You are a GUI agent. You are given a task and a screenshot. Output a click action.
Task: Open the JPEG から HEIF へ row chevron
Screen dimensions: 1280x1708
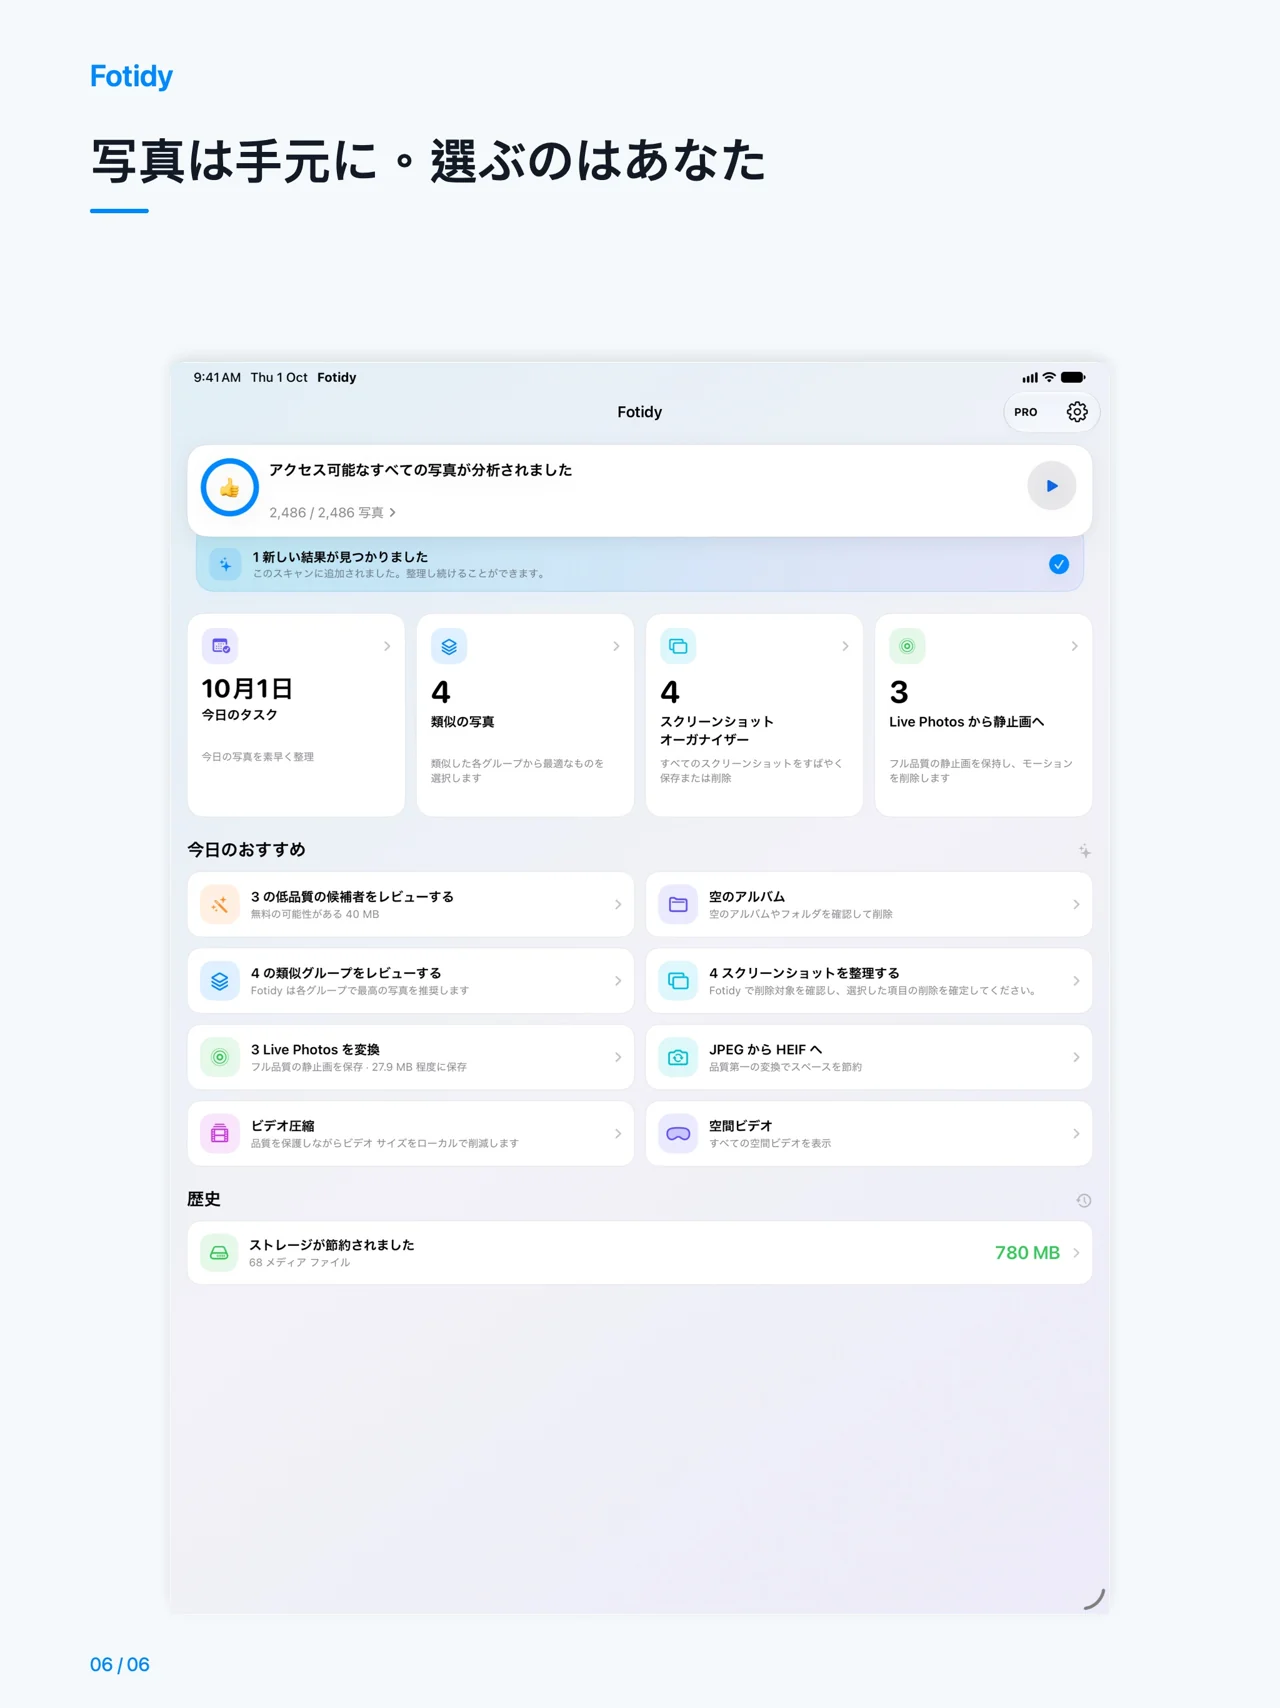click(1076, 1057)
